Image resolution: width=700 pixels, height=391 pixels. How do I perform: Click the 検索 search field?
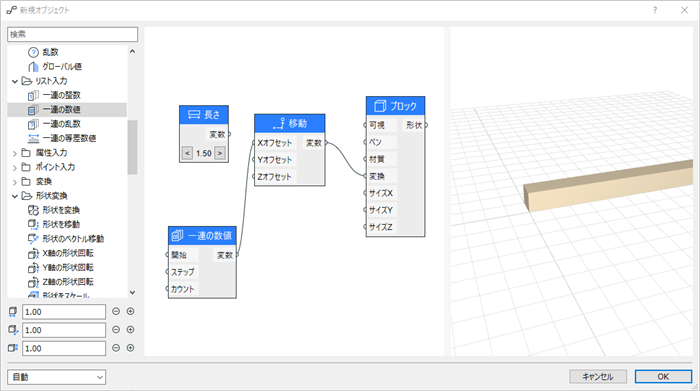(x=72, y=34)
